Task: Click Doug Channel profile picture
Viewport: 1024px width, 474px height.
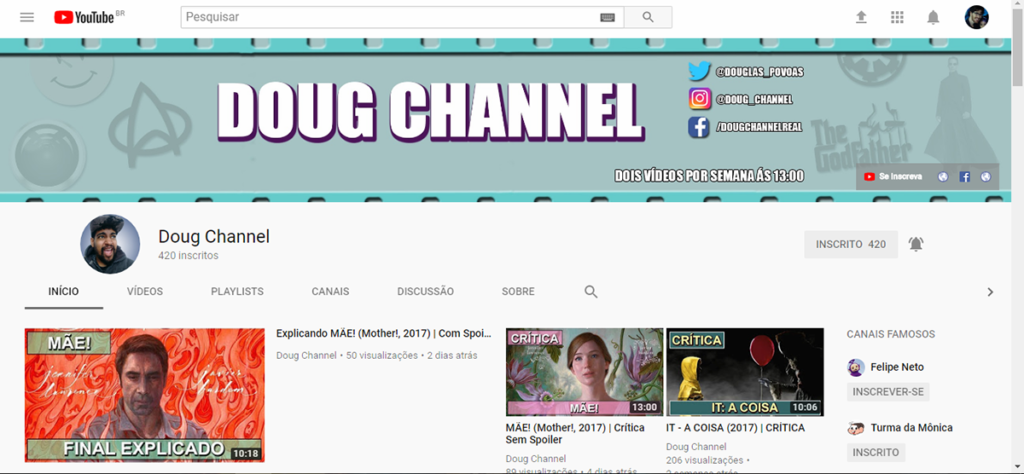Action: [110, 244]
